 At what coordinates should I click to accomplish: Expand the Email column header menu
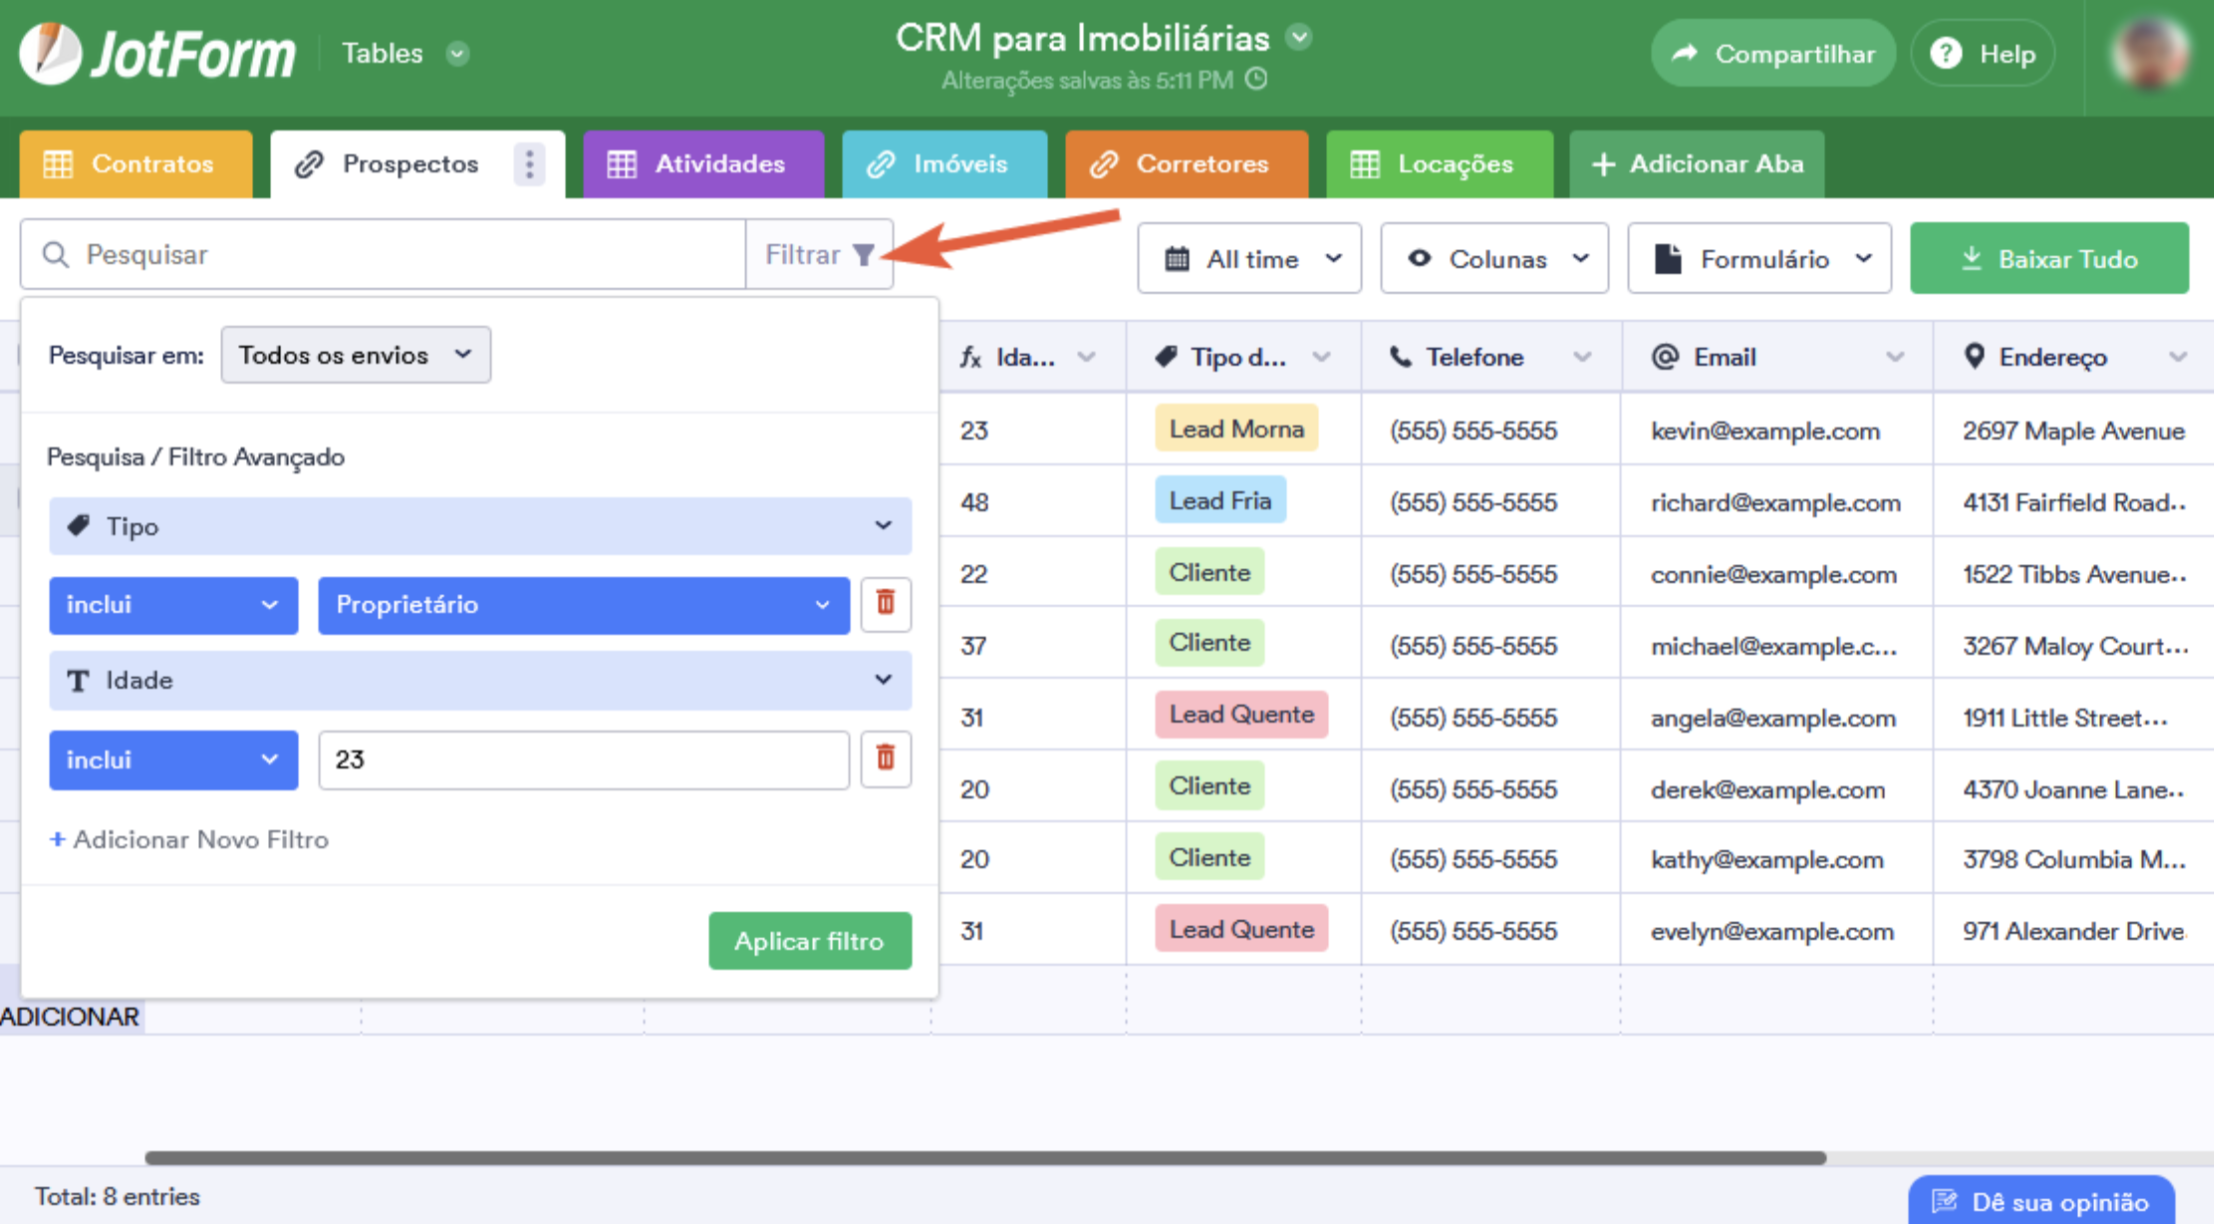pyautogui.click(x=1894, y=357)
